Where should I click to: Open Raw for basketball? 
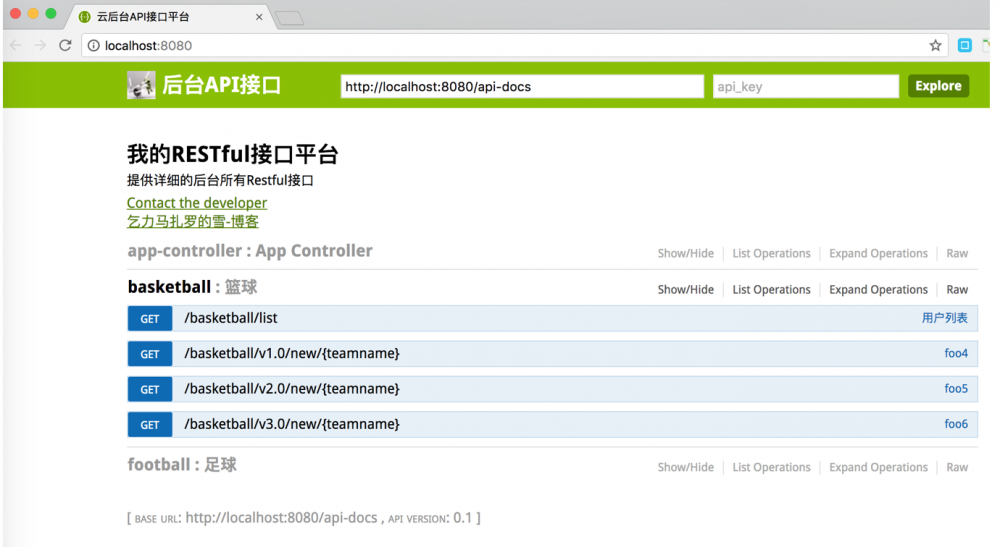(x=957, y=289)
